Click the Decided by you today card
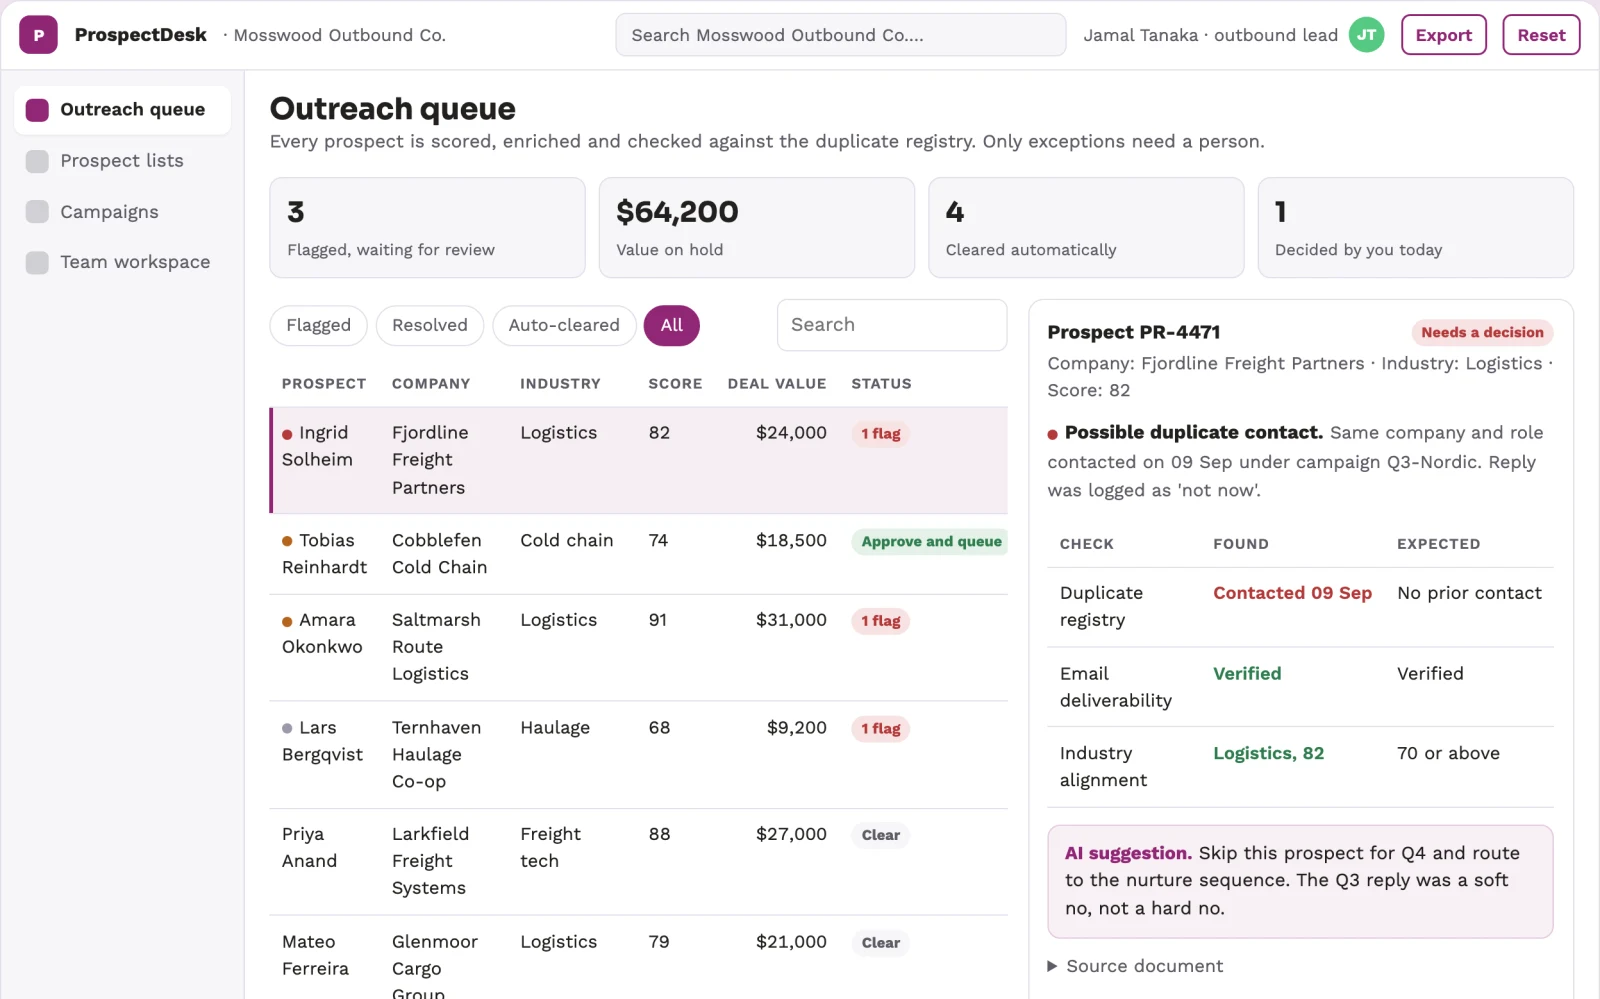 pyautogui.click(x=1415, y=228)
